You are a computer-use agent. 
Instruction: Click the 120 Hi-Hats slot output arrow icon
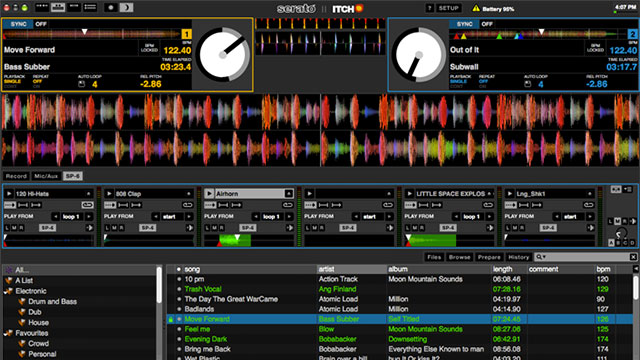89,228
